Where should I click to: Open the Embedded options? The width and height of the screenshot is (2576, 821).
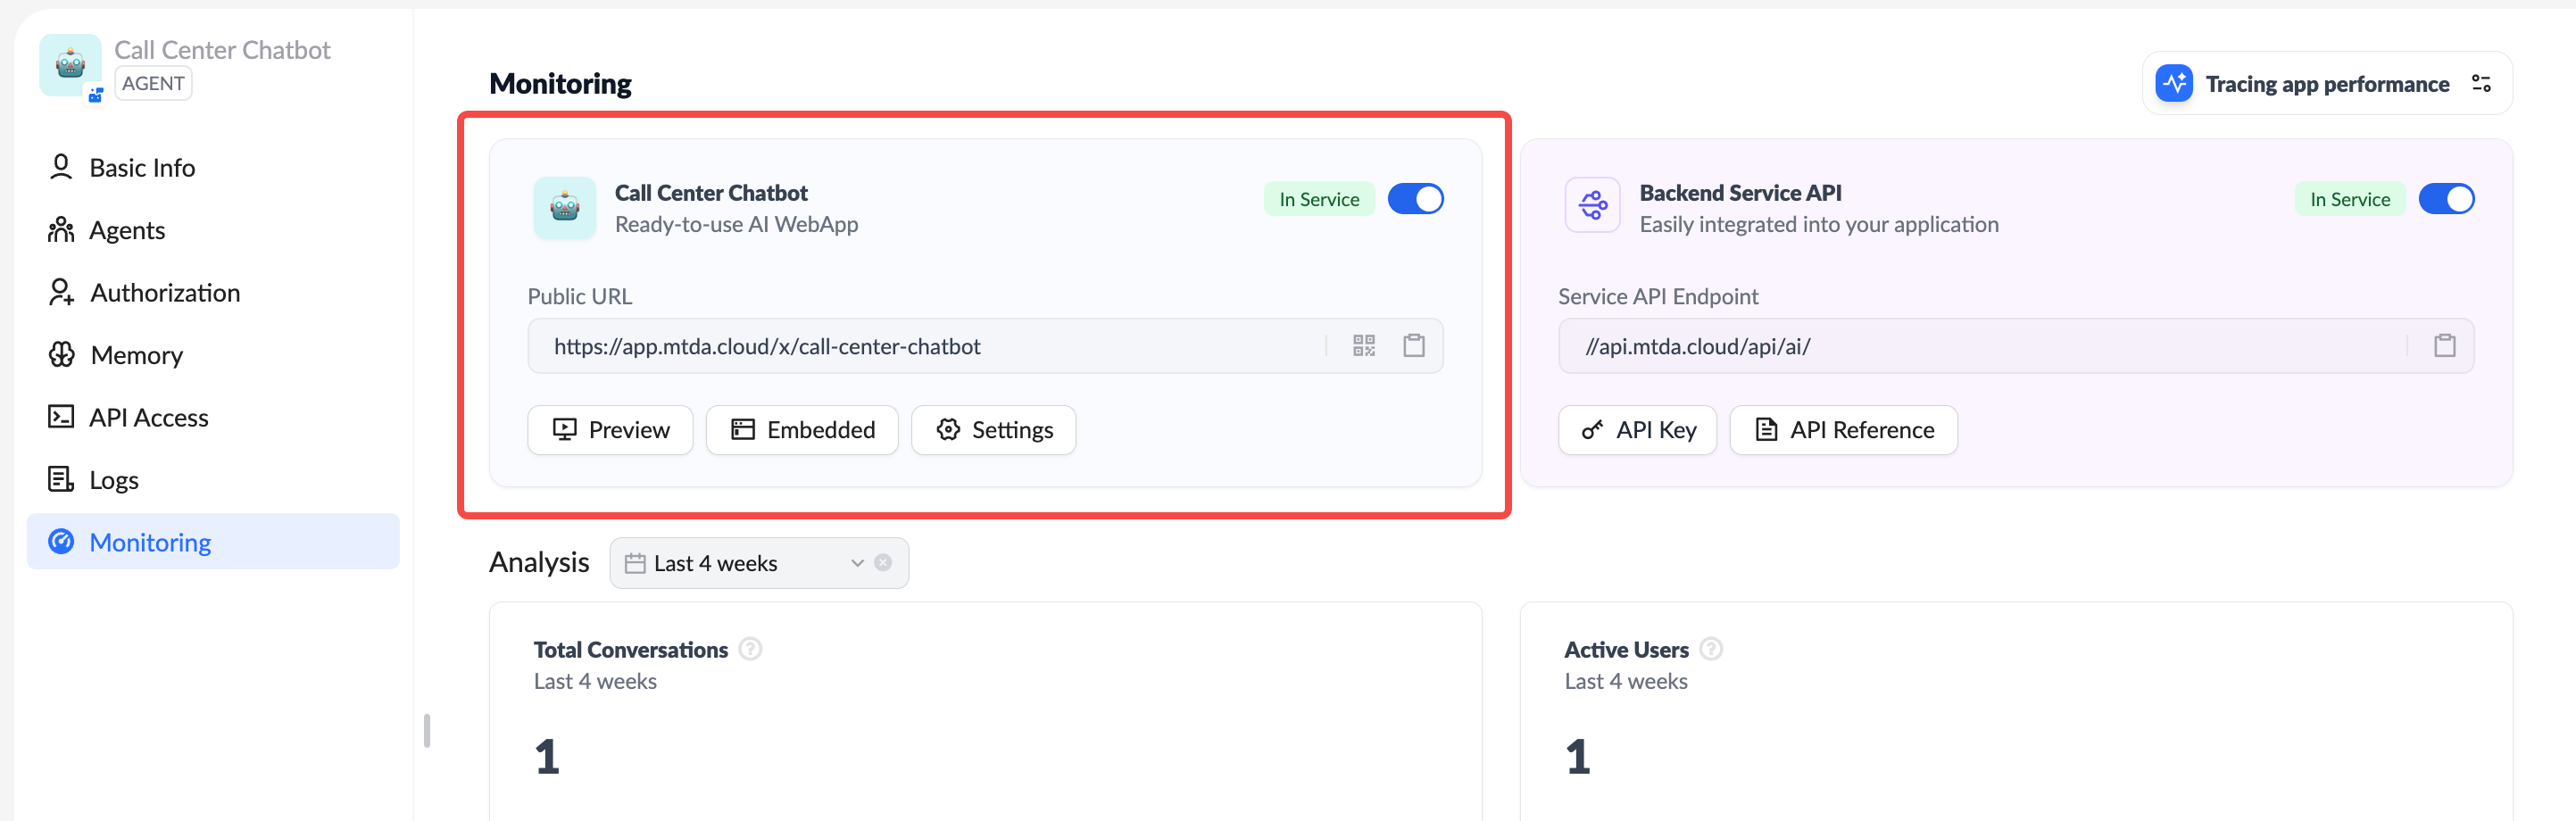[x=801, y=429]
